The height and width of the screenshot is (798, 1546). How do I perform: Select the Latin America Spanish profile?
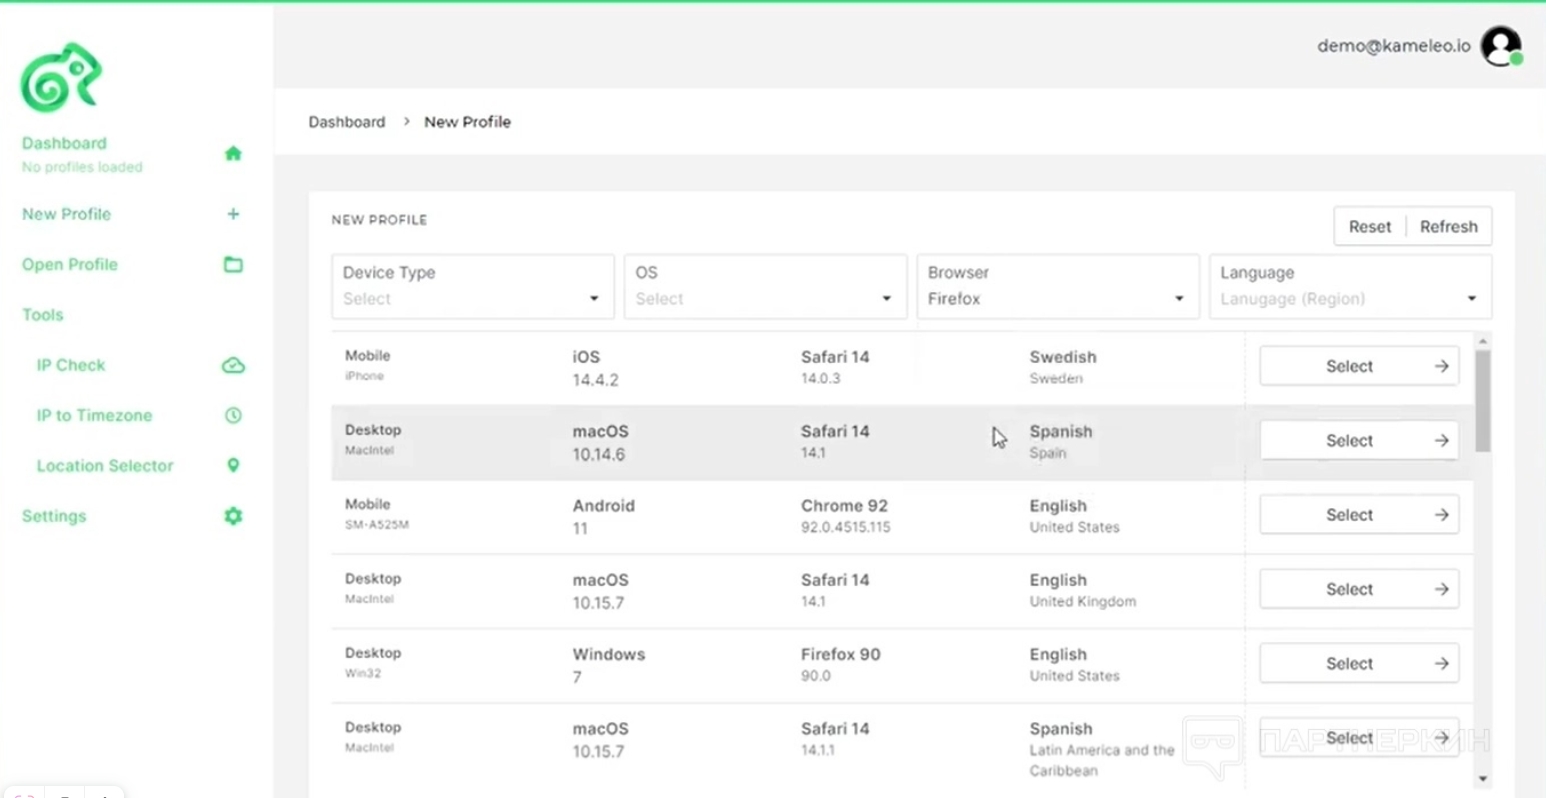1359,738
